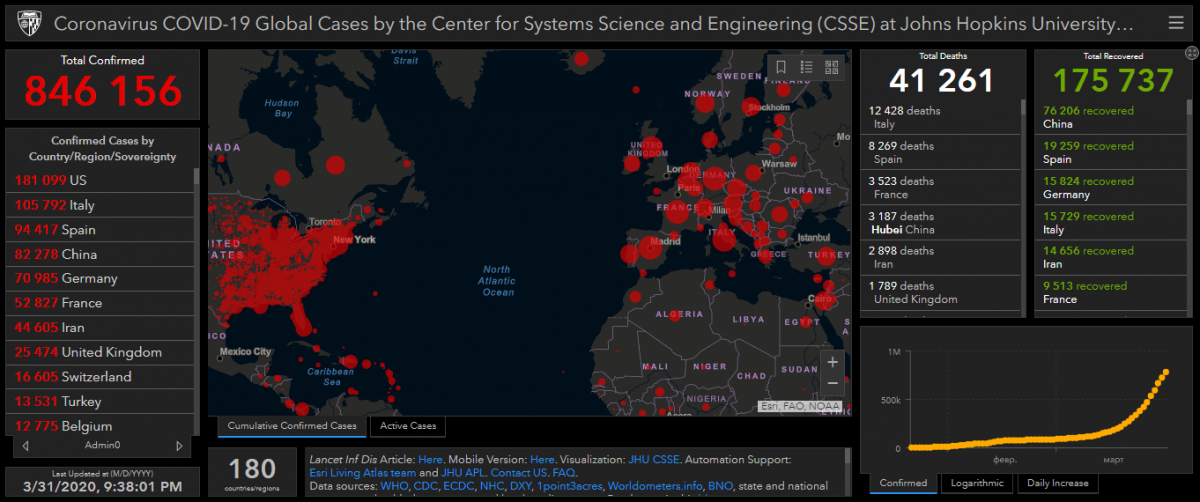Open the BNO data source link

point(720,485)
